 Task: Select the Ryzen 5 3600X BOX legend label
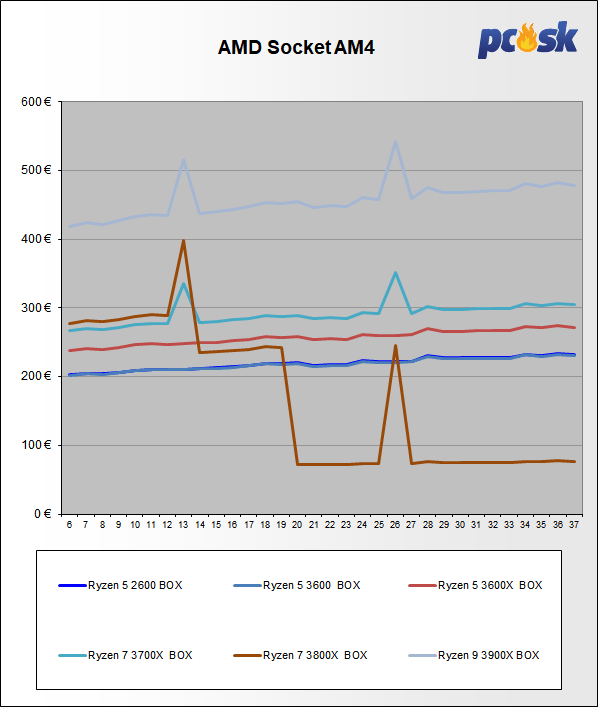490,585
